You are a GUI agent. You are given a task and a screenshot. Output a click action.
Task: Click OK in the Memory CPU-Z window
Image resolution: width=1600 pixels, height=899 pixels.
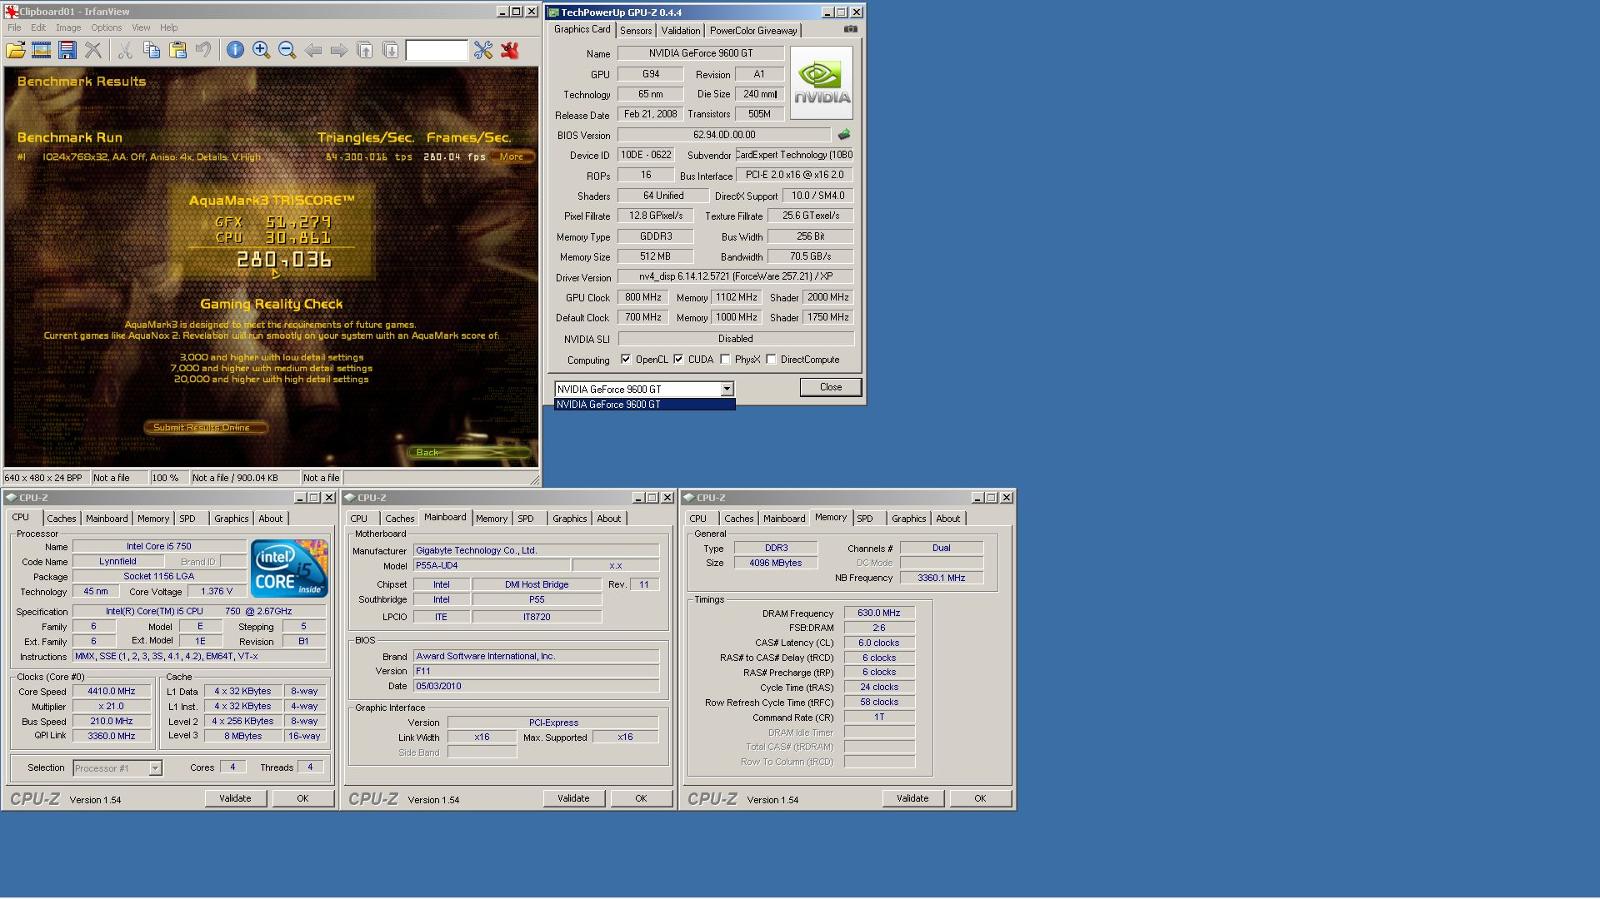pos(980,798)
